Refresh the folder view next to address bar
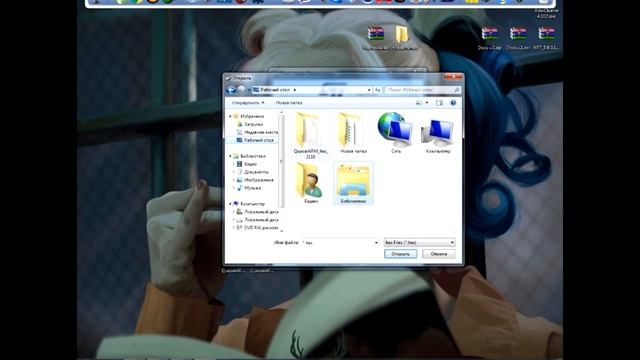This screenshot has height=360, width=640. tap(378, 90)
